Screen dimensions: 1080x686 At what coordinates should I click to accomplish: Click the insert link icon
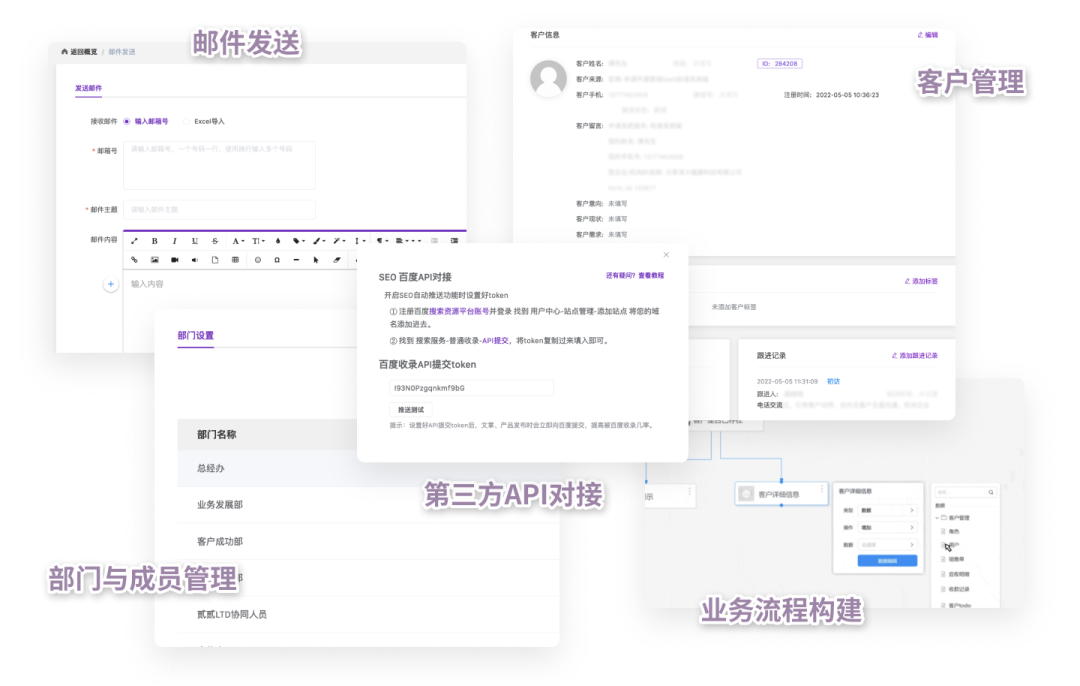coord(134,260)
